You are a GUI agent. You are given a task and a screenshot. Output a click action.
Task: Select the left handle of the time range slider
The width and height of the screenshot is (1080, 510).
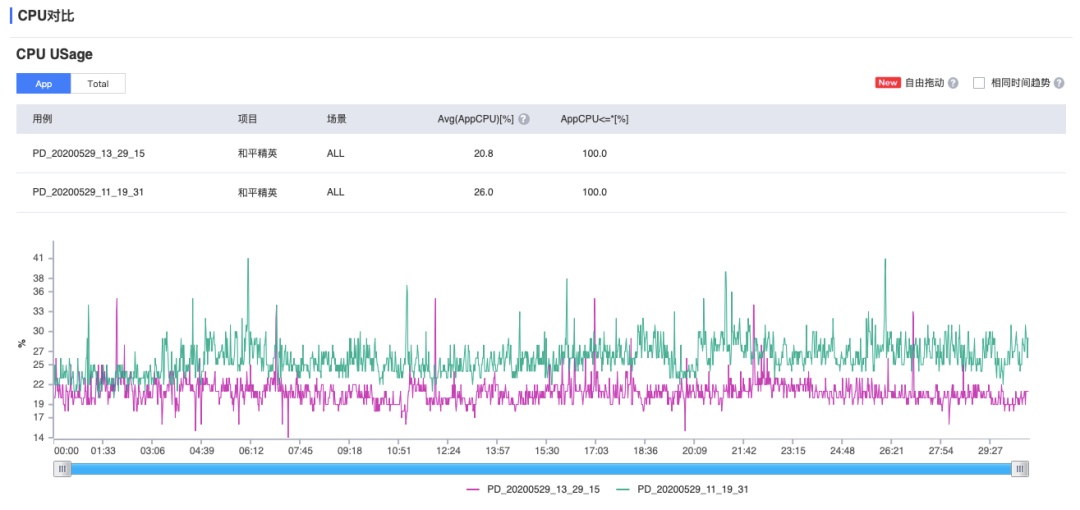click(x=63, y=469)
